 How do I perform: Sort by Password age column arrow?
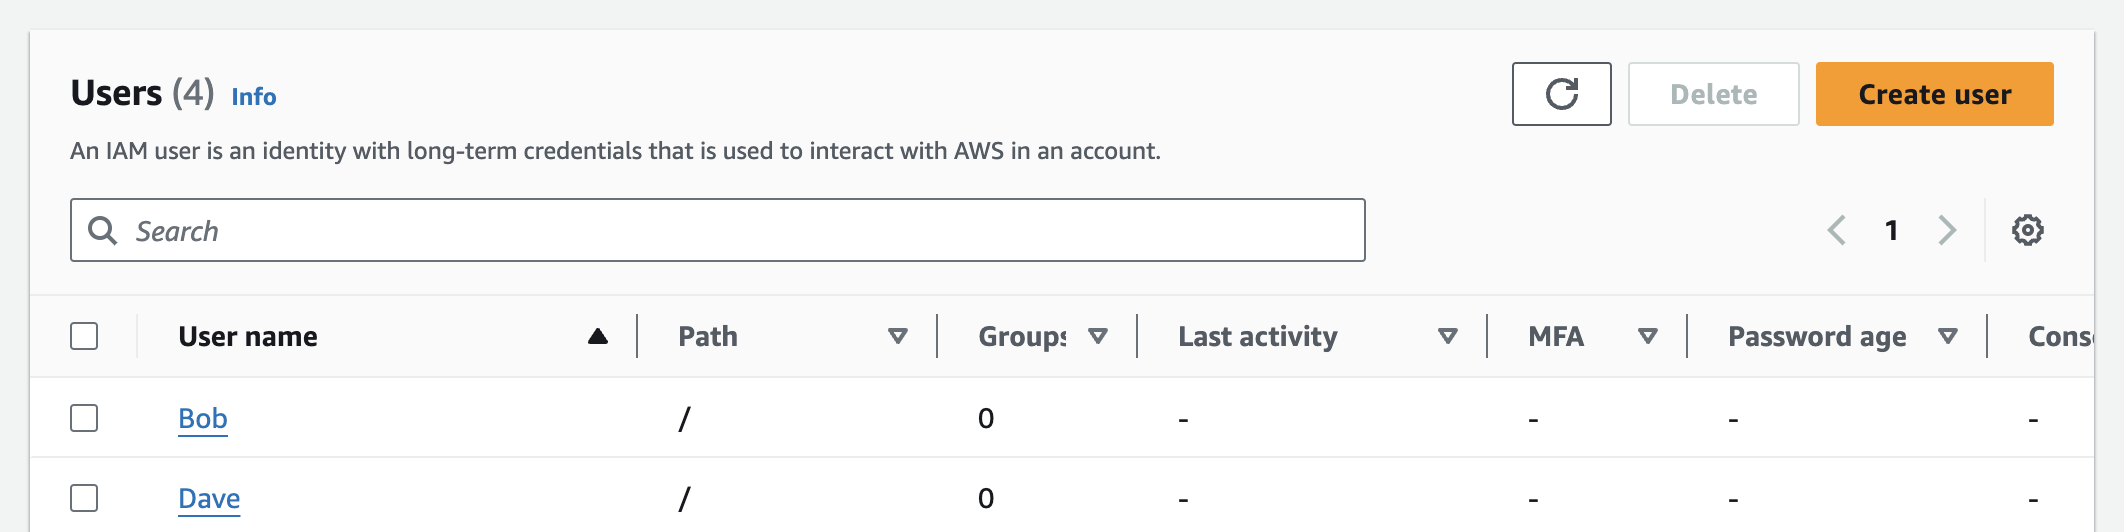click(x=1948, y=336)
